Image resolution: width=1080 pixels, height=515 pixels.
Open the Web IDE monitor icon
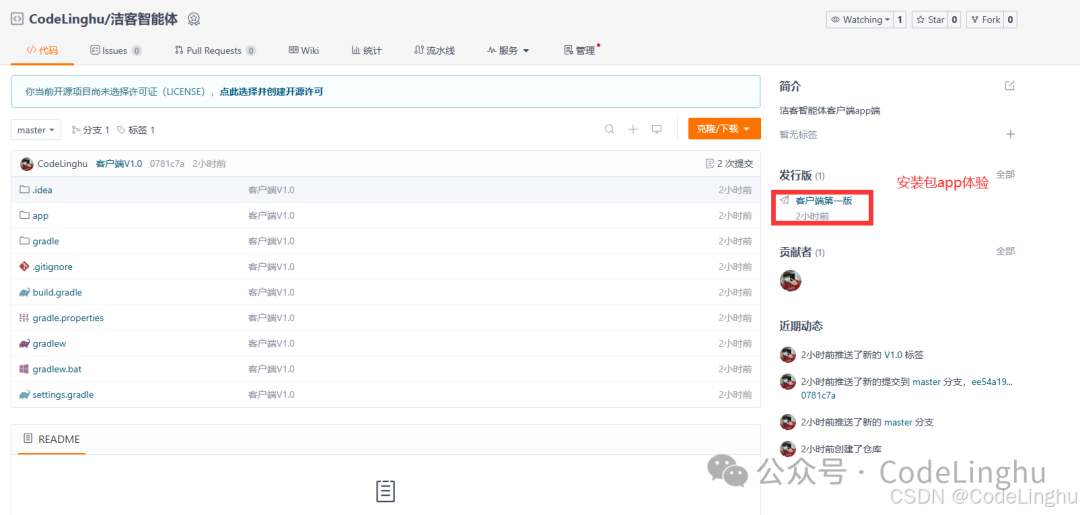click(x=657, y=129)
